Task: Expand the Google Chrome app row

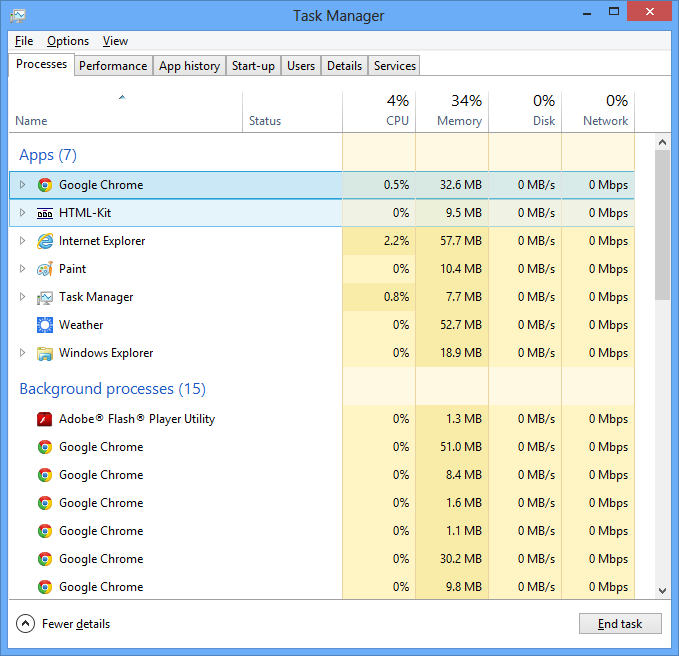Action: pyautogui.click(x=23, y=185)
